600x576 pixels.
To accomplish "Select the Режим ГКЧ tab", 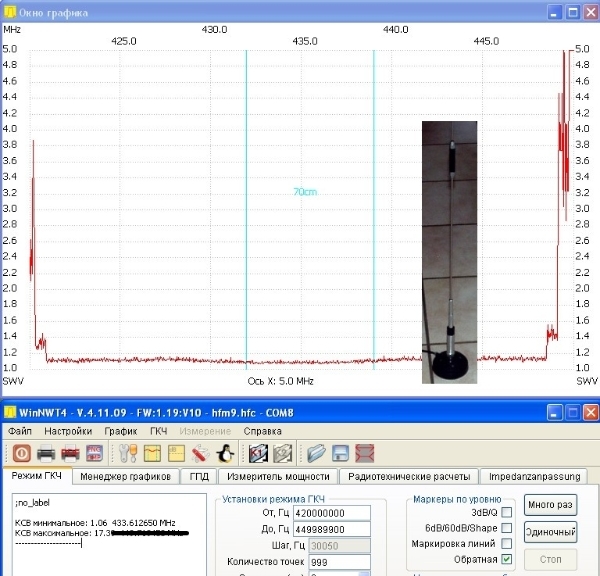I will pyautogui.click(x=37, y=476).
